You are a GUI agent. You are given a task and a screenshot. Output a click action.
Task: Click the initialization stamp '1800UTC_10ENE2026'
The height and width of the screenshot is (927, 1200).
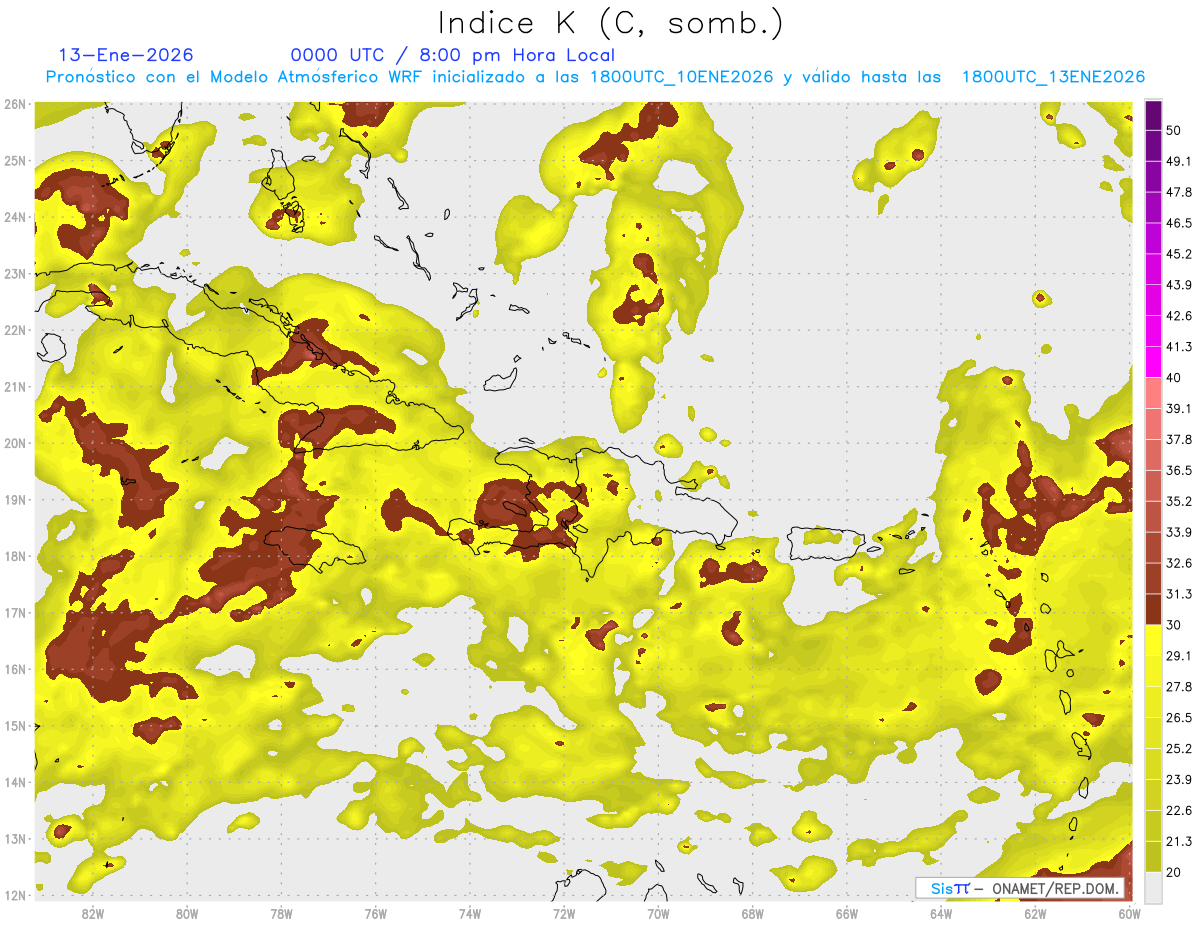(x=681, y=77)
